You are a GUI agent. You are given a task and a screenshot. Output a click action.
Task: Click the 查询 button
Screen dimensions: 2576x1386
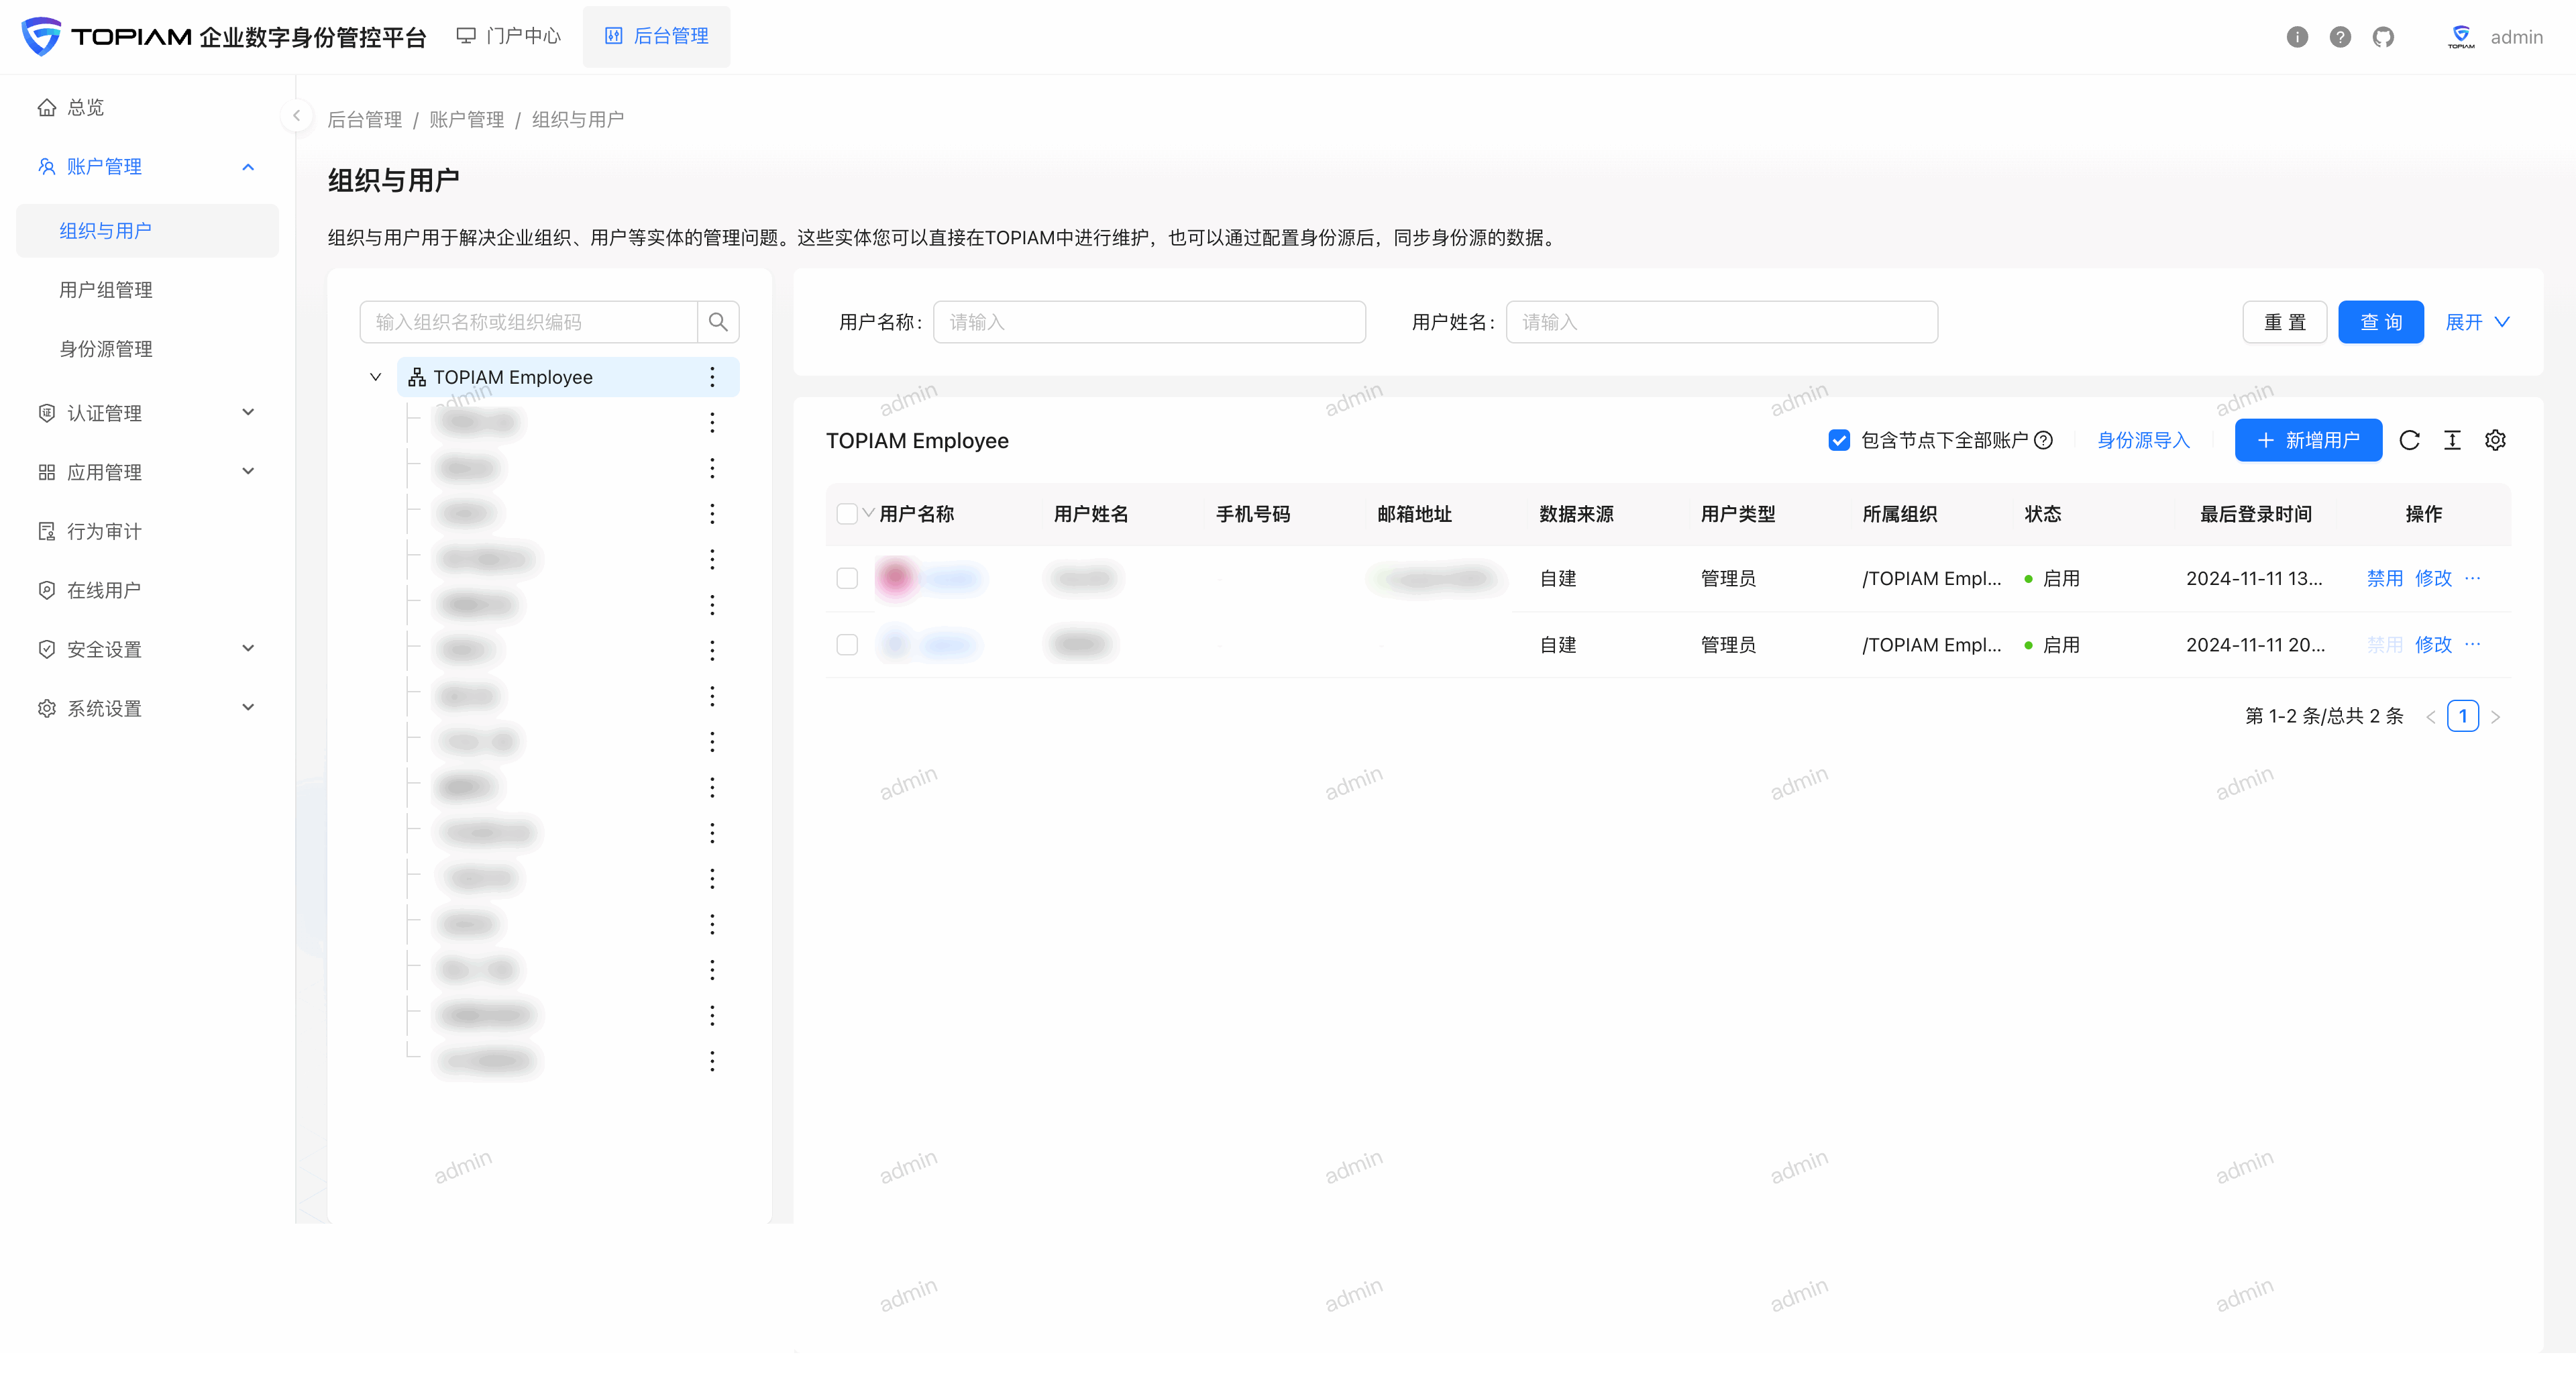pyautogui.click(x=2381, y=322)
